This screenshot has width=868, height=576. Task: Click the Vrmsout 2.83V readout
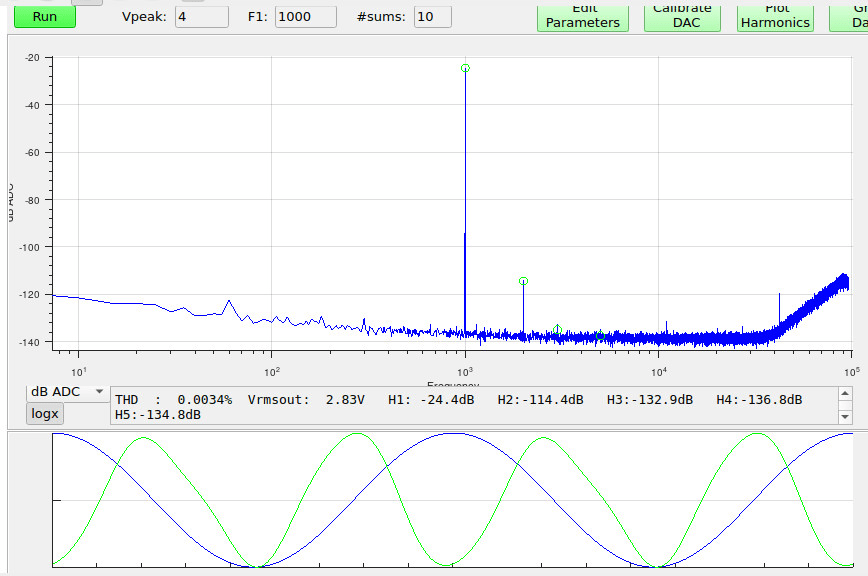[306, 399]
